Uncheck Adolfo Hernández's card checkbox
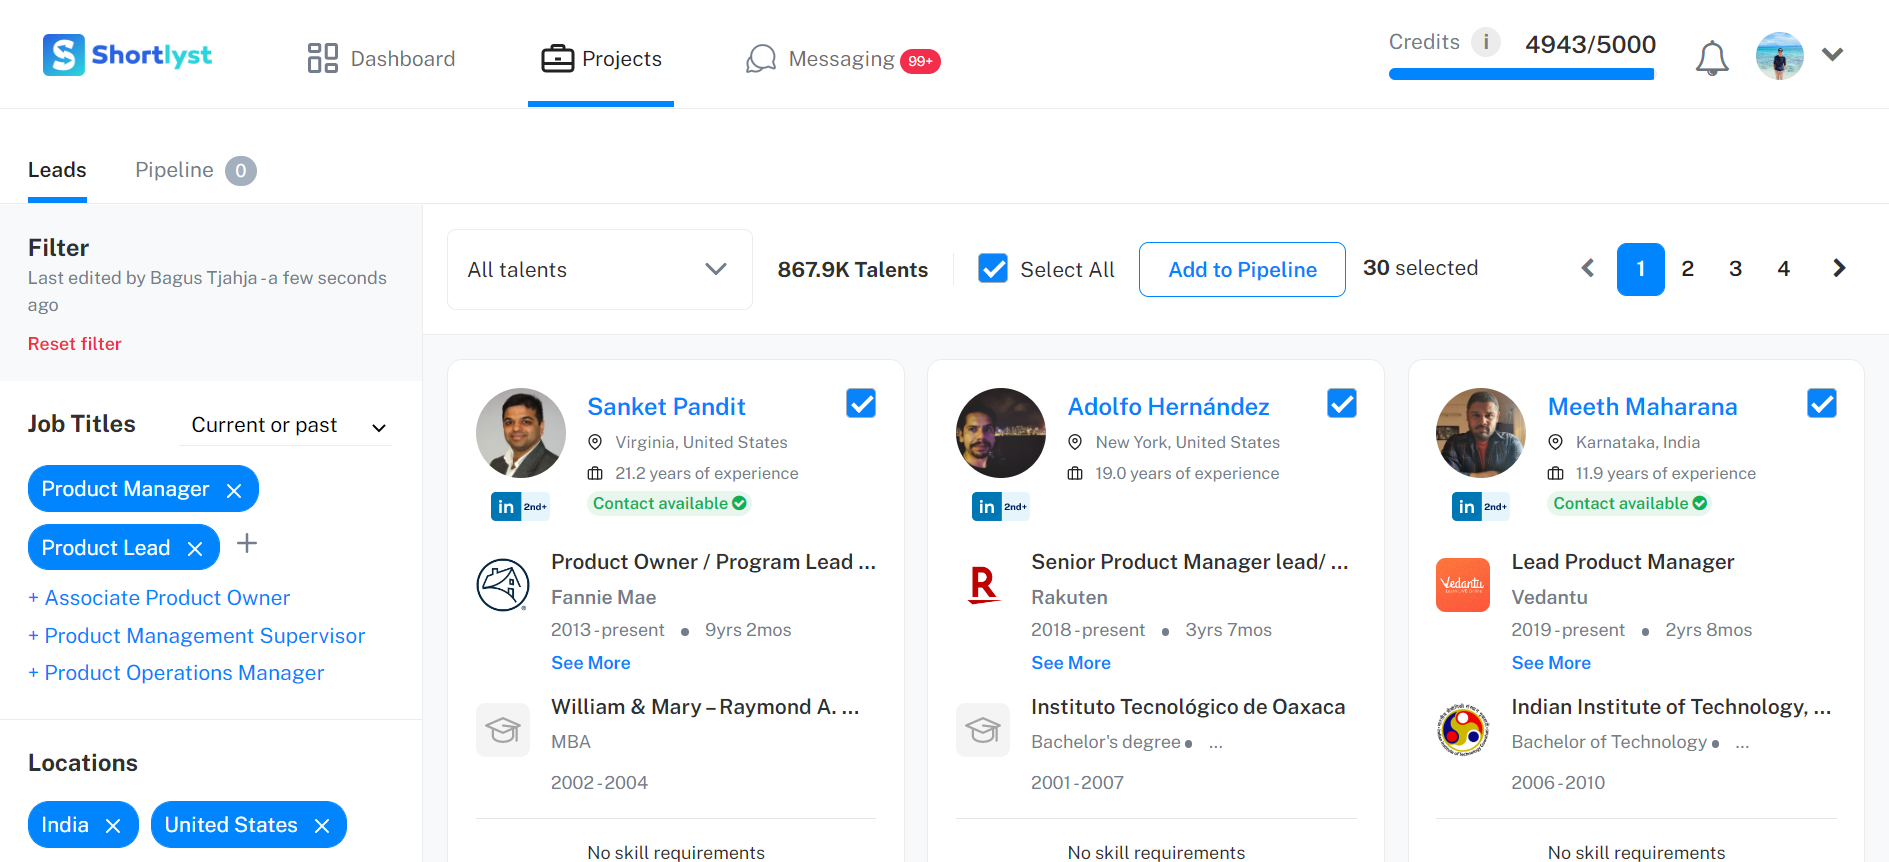Viewport: 1889px width, 862px height. click(x=1342, y=403)
